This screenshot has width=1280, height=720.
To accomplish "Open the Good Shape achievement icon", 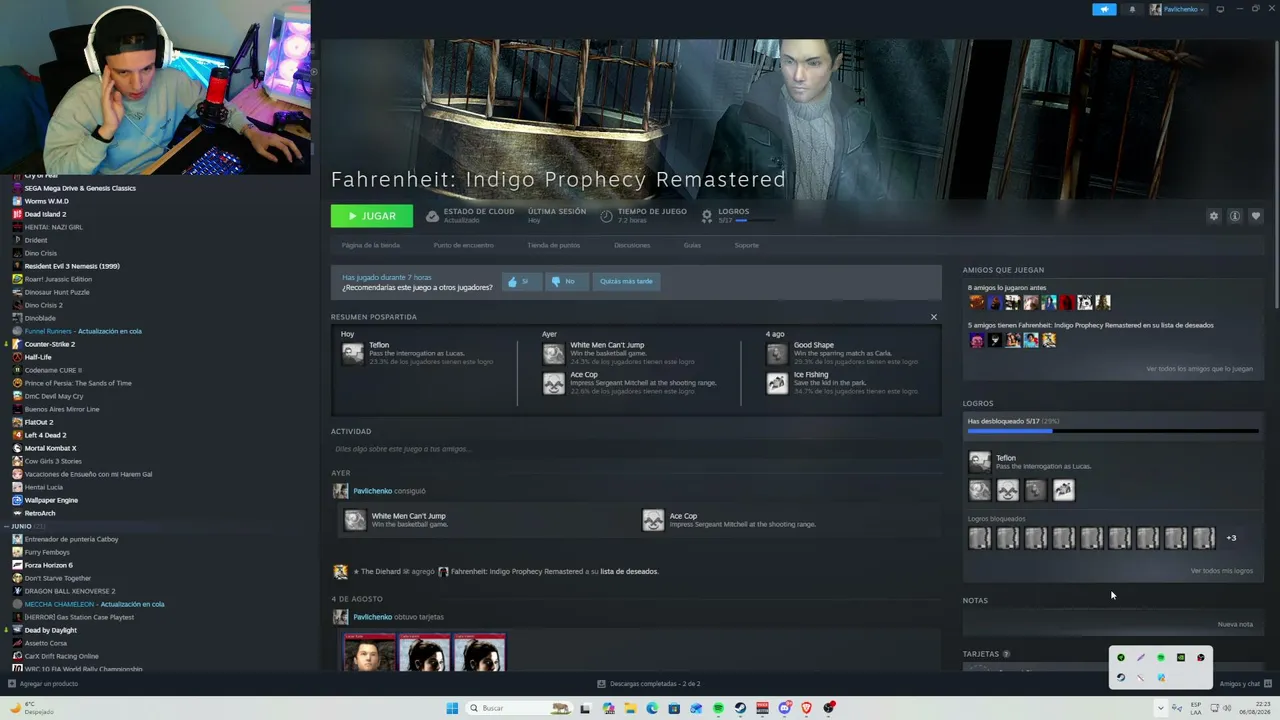I will [x=777, y=354].
